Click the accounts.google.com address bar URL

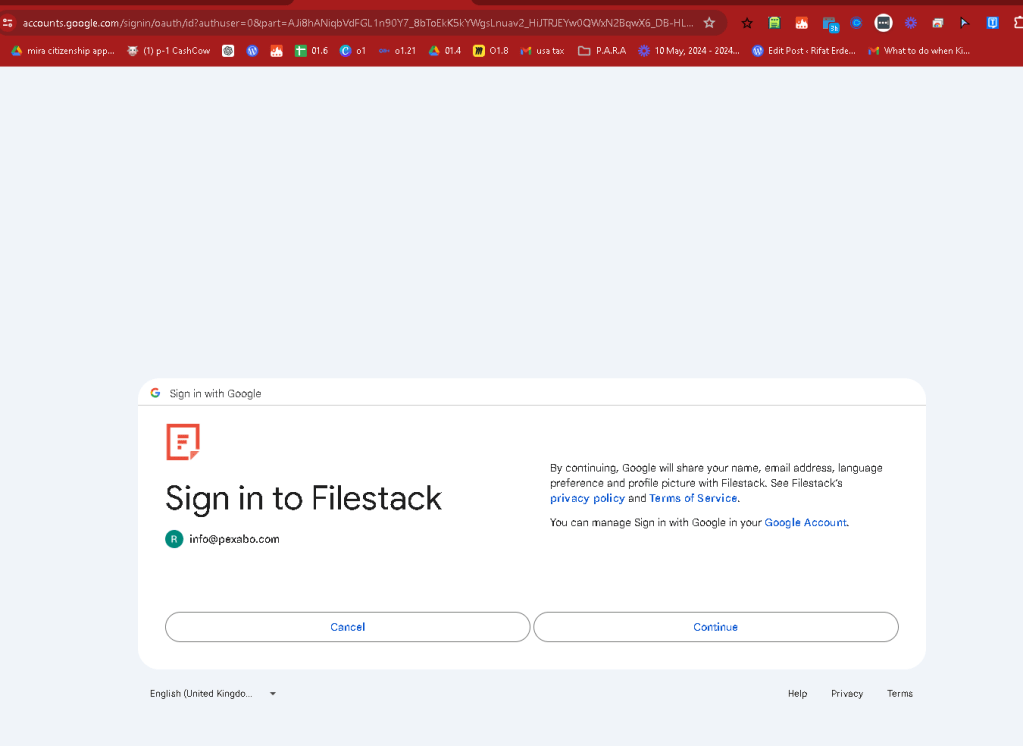pos(358,23)
